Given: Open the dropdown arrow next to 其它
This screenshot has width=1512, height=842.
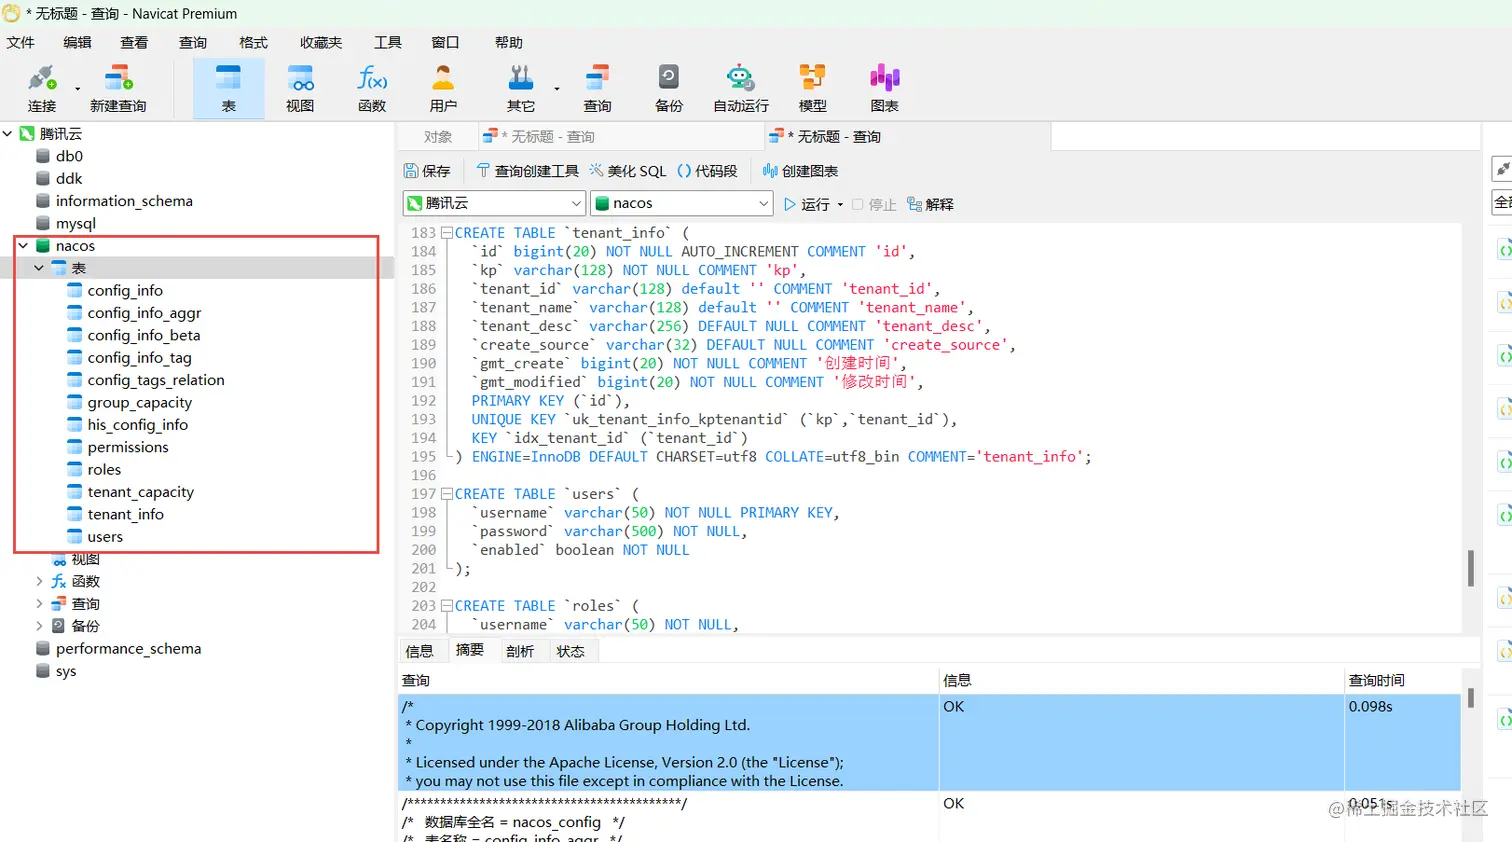Looking at the screenshot, I should pos(557,88).
